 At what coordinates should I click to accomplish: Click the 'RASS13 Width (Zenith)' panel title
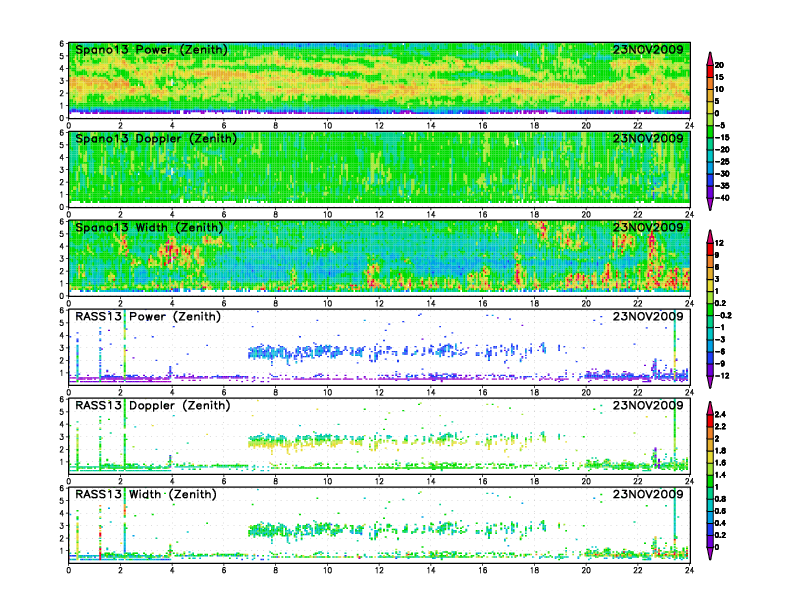click(x=145, y=494)
